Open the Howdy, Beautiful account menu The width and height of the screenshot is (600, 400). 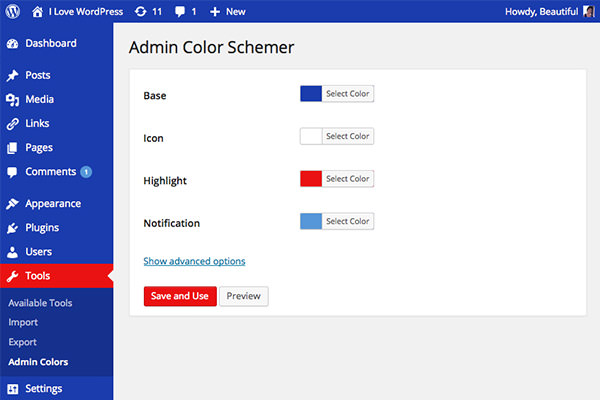pyautogui.click(x=541, y=12)
